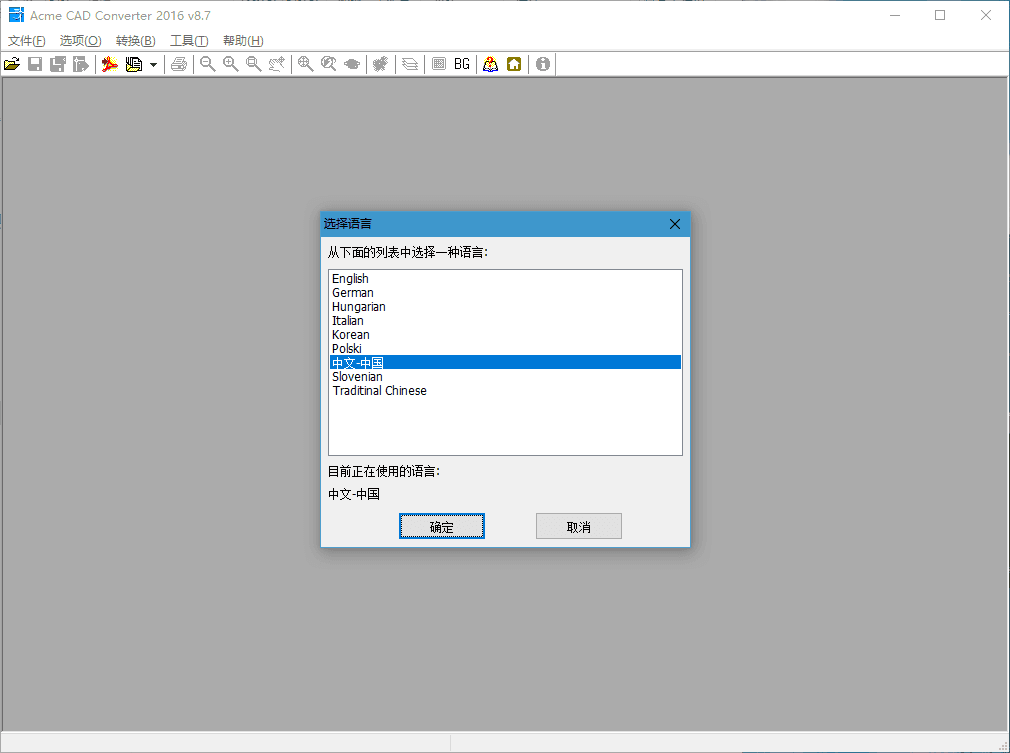
Task: Click the batch convert documents icon
Action: (x=134, y=64)
